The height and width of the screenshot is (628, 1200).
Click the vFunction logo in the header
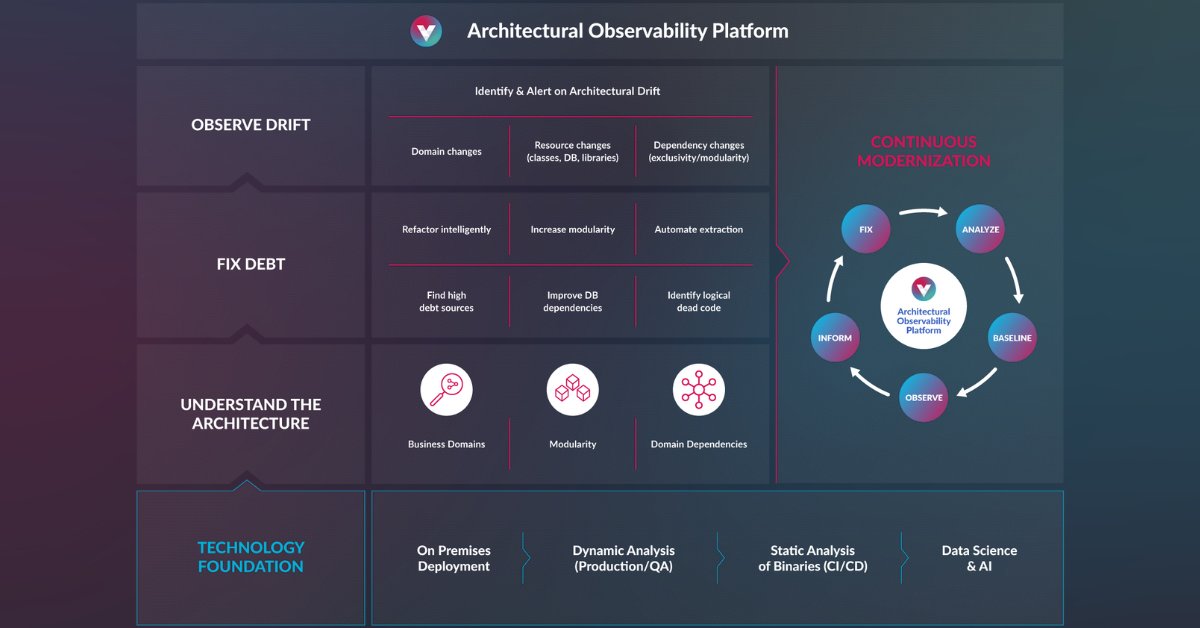pyautogui.click(x=425, y=30)
